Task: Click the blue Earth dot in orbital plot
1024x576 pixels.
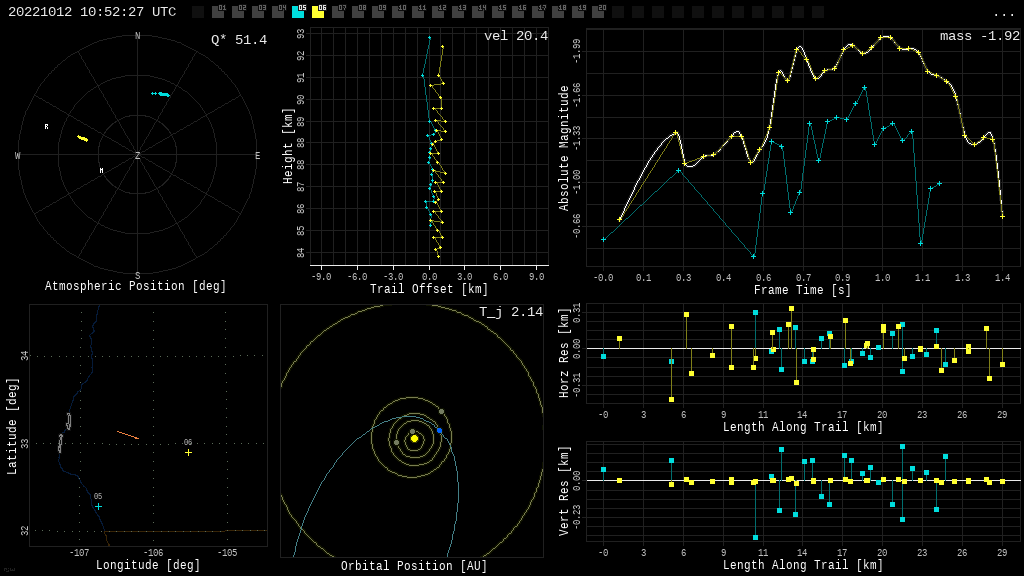Action: tap(439, 431)
